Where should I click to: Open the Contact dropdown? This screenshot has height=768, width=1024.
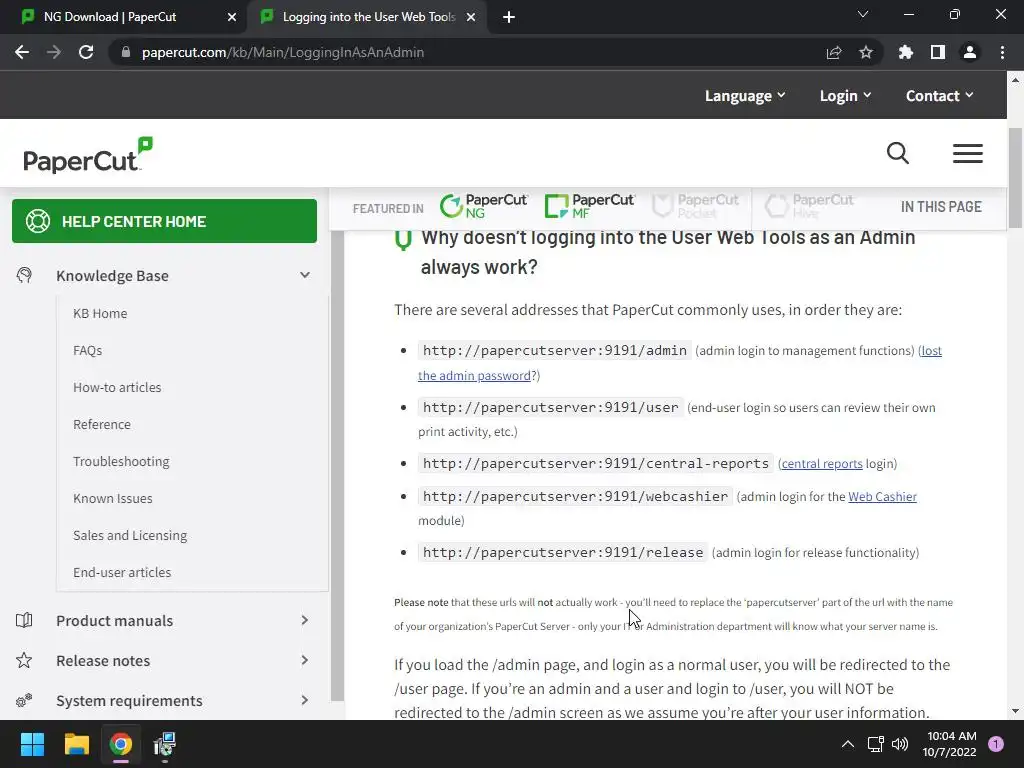pos(940,96)
